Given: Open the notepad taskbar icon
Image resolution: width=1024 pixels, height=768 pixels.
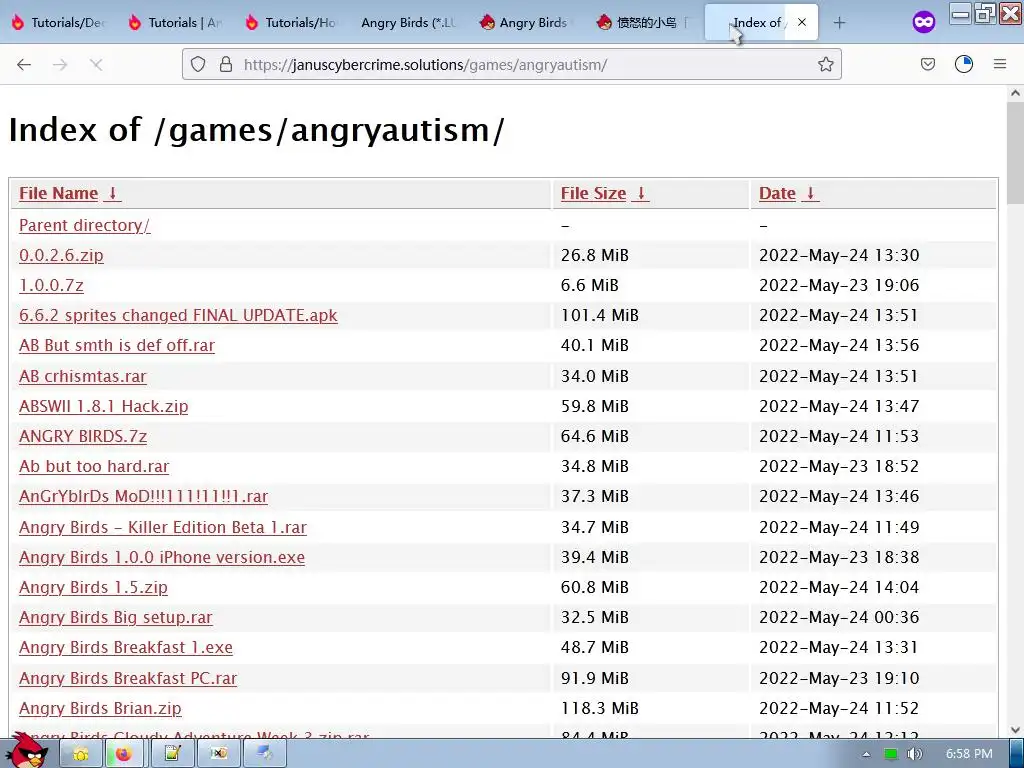Looking at the screenshot, I should click(172, 754).
